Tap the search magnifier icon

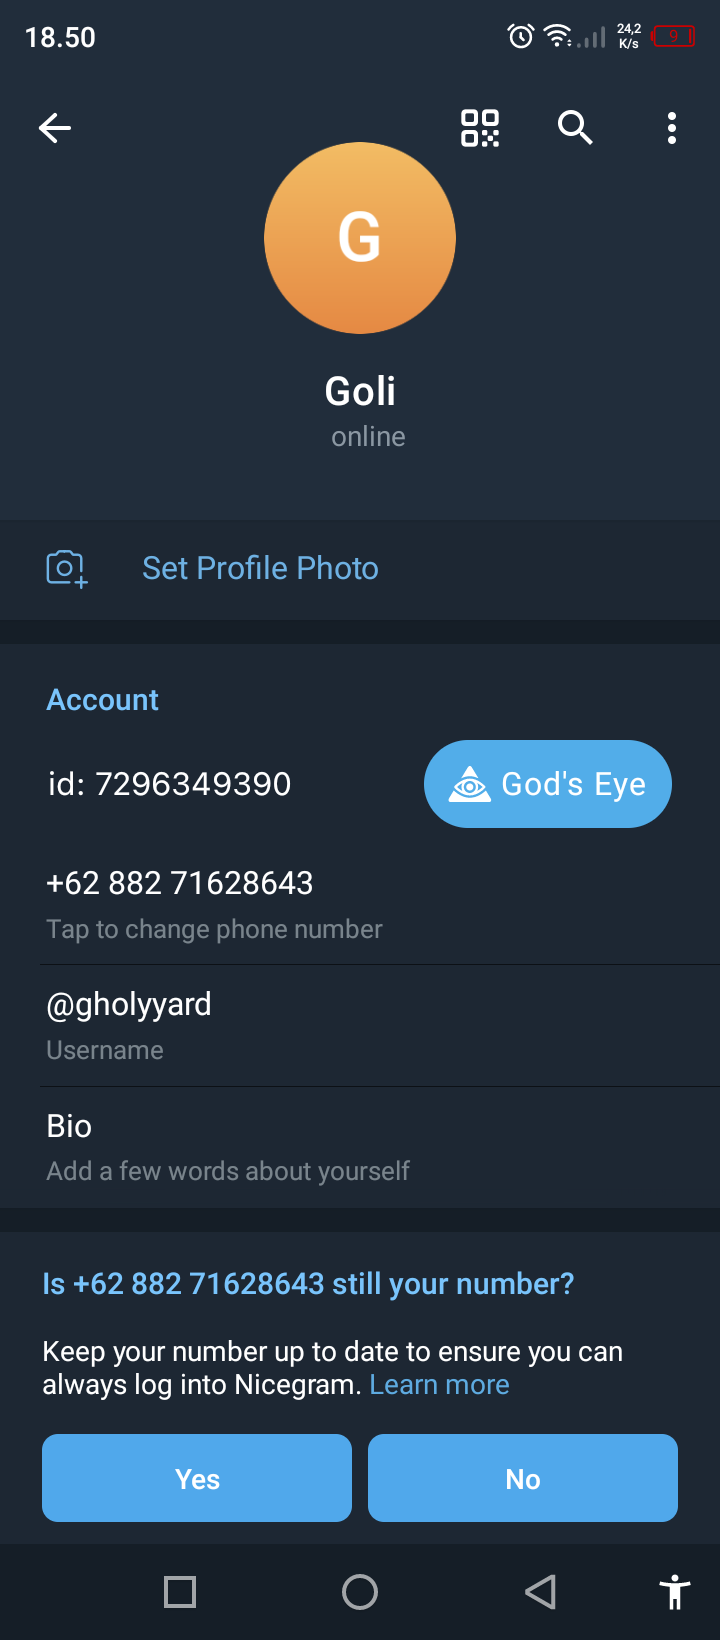575,128
